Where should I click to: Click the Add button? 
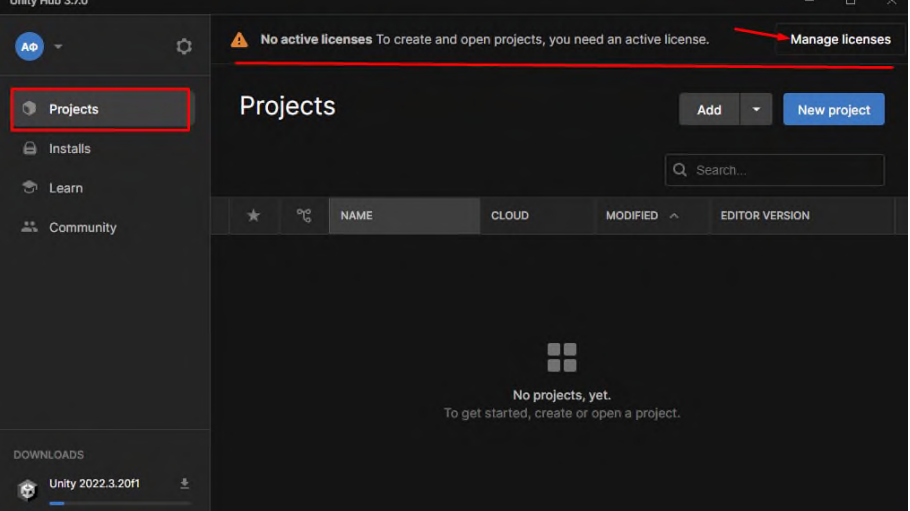pos(709,110)
